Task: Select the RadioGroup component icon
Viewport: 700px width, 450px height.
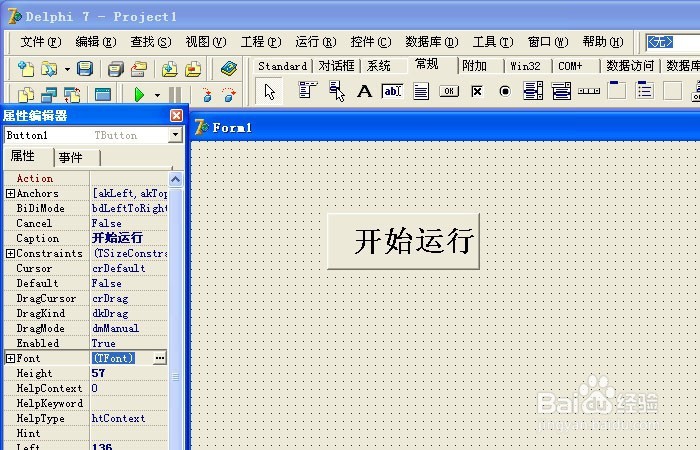Action: (645, 91)
